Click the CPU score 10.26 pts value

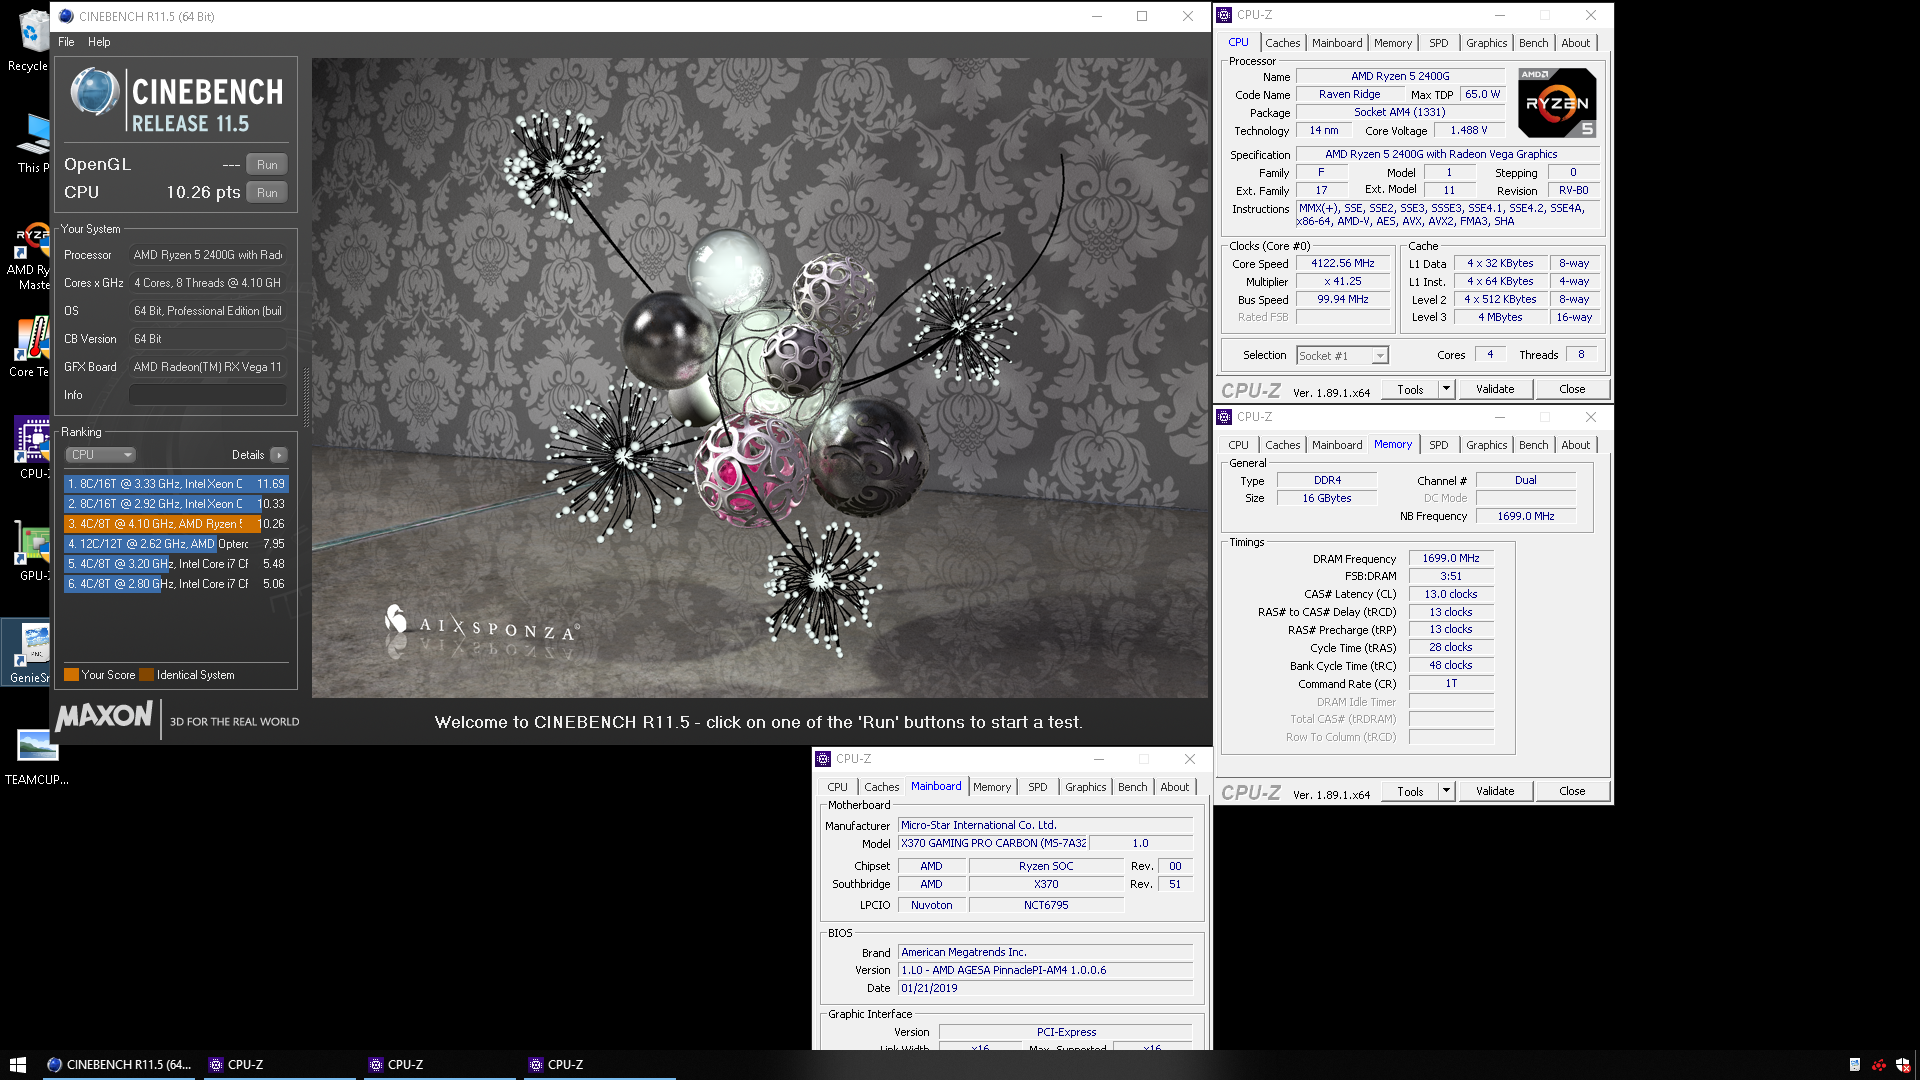203,193
